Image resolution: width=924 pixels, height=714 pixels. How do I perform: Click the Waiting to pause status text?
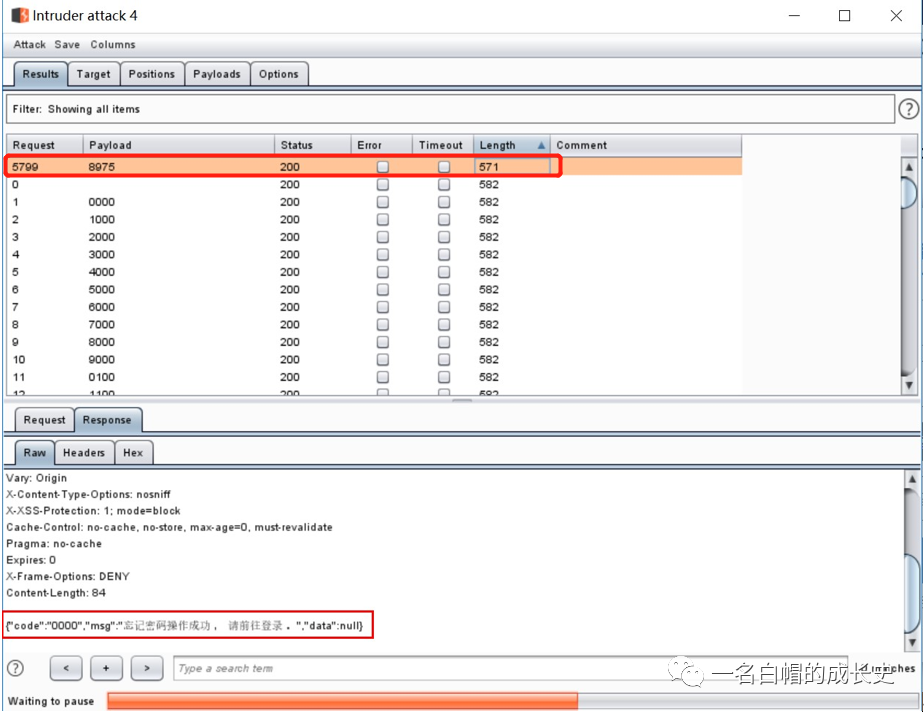(51, 701)
